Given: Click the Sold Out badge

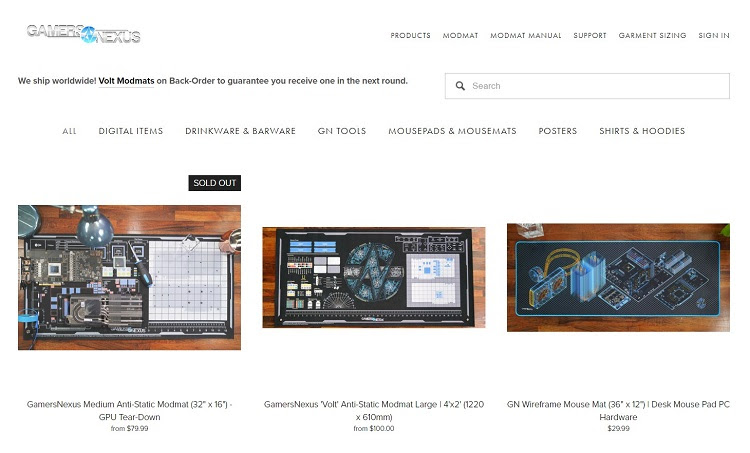Looking at the screenshot, I should (215, 183).
